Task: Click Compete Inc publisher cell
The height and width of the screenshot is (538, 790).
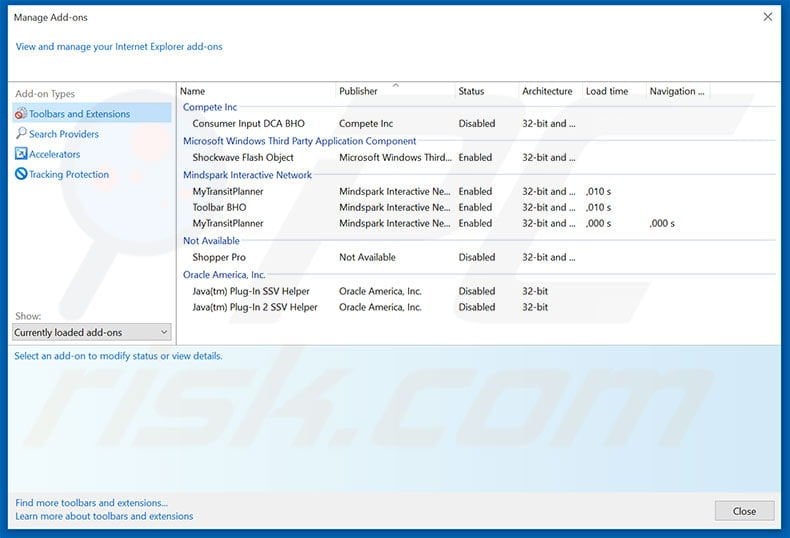Action: coord(366,123)
